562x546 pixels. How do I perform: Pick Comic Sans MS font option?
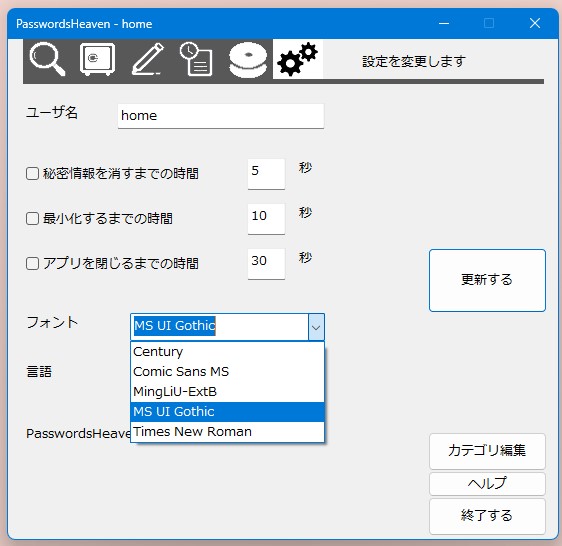pyautogui.click(x=228, y=372)
